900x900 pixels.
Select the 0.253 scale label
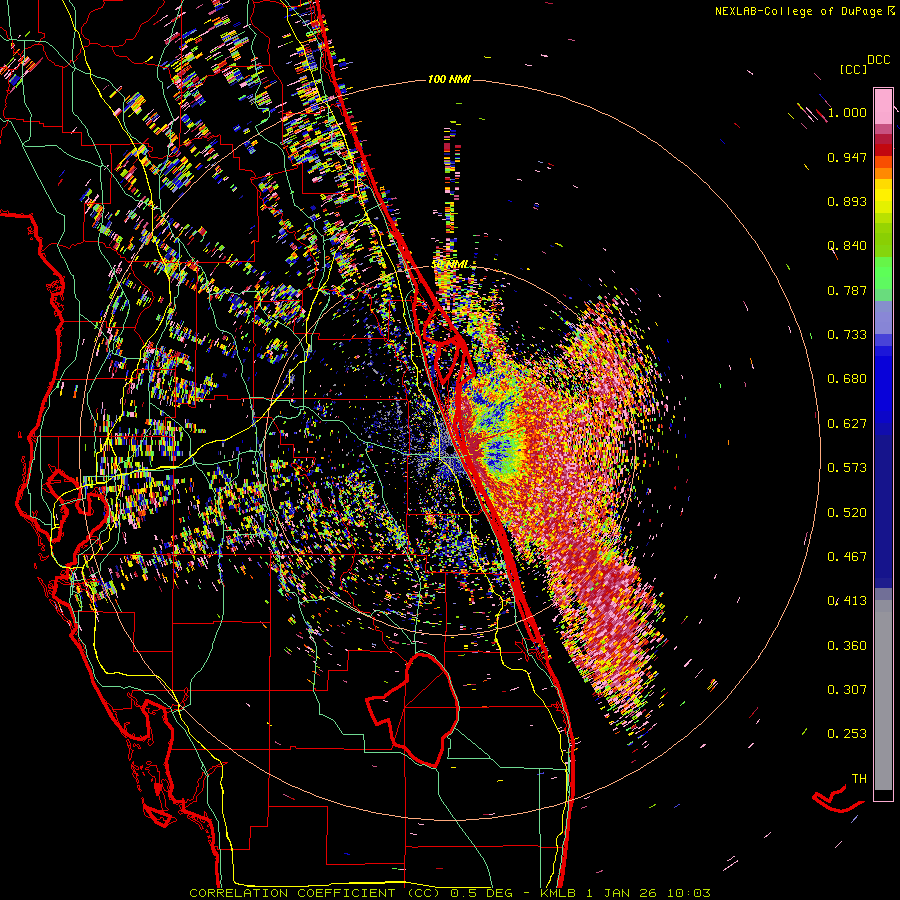pos(847,734)
